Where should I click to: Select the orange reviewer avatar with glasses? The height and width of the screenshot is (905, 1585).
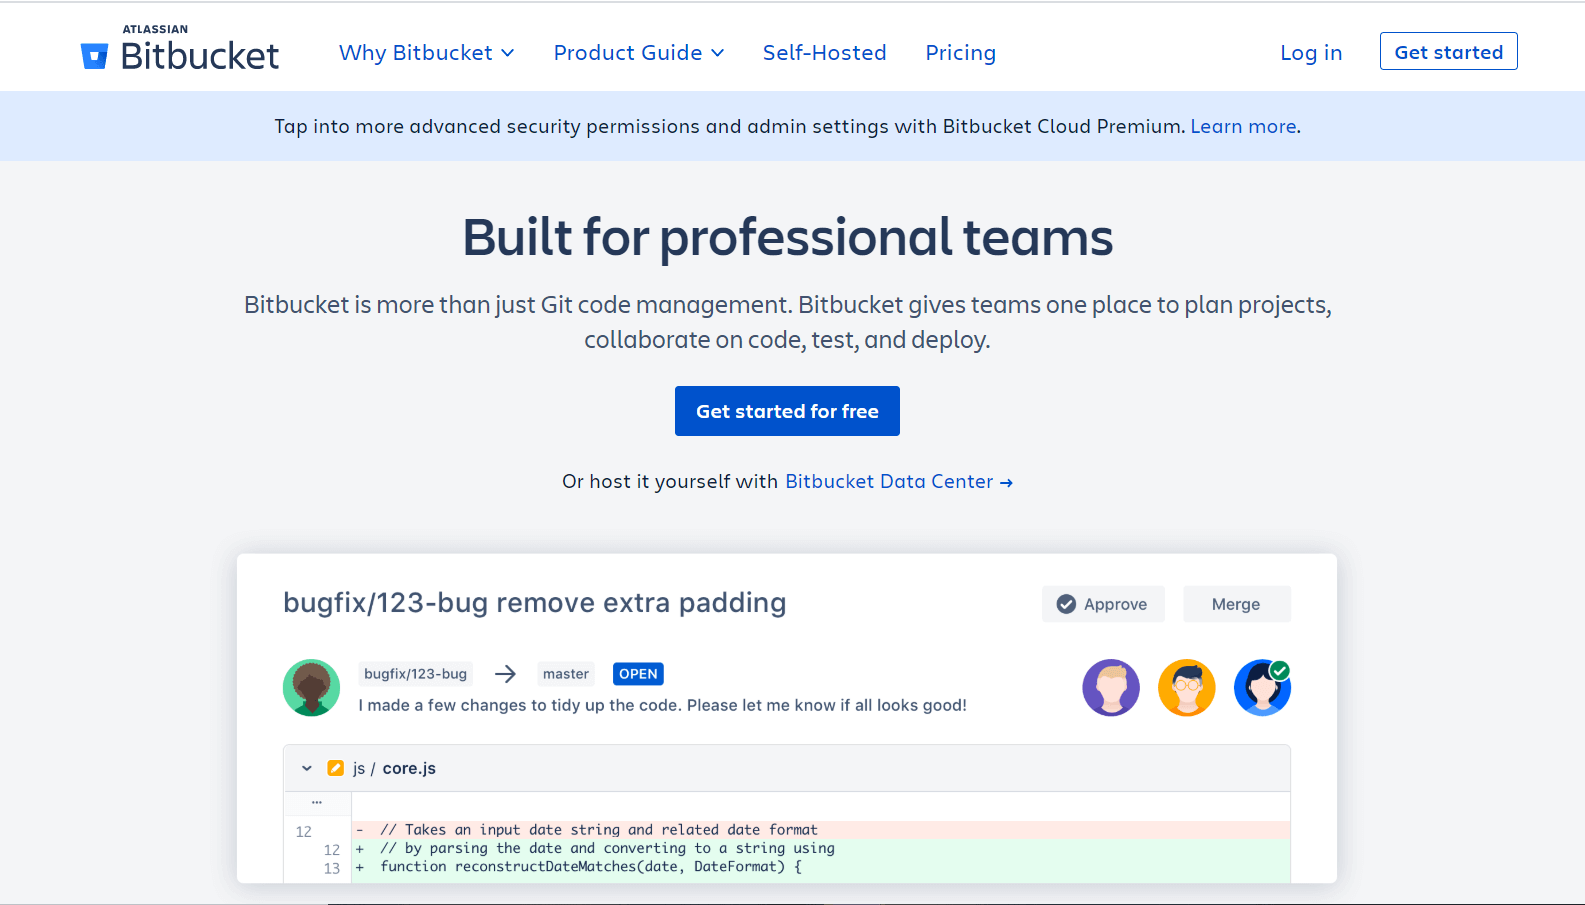(x=1187, y=688)
